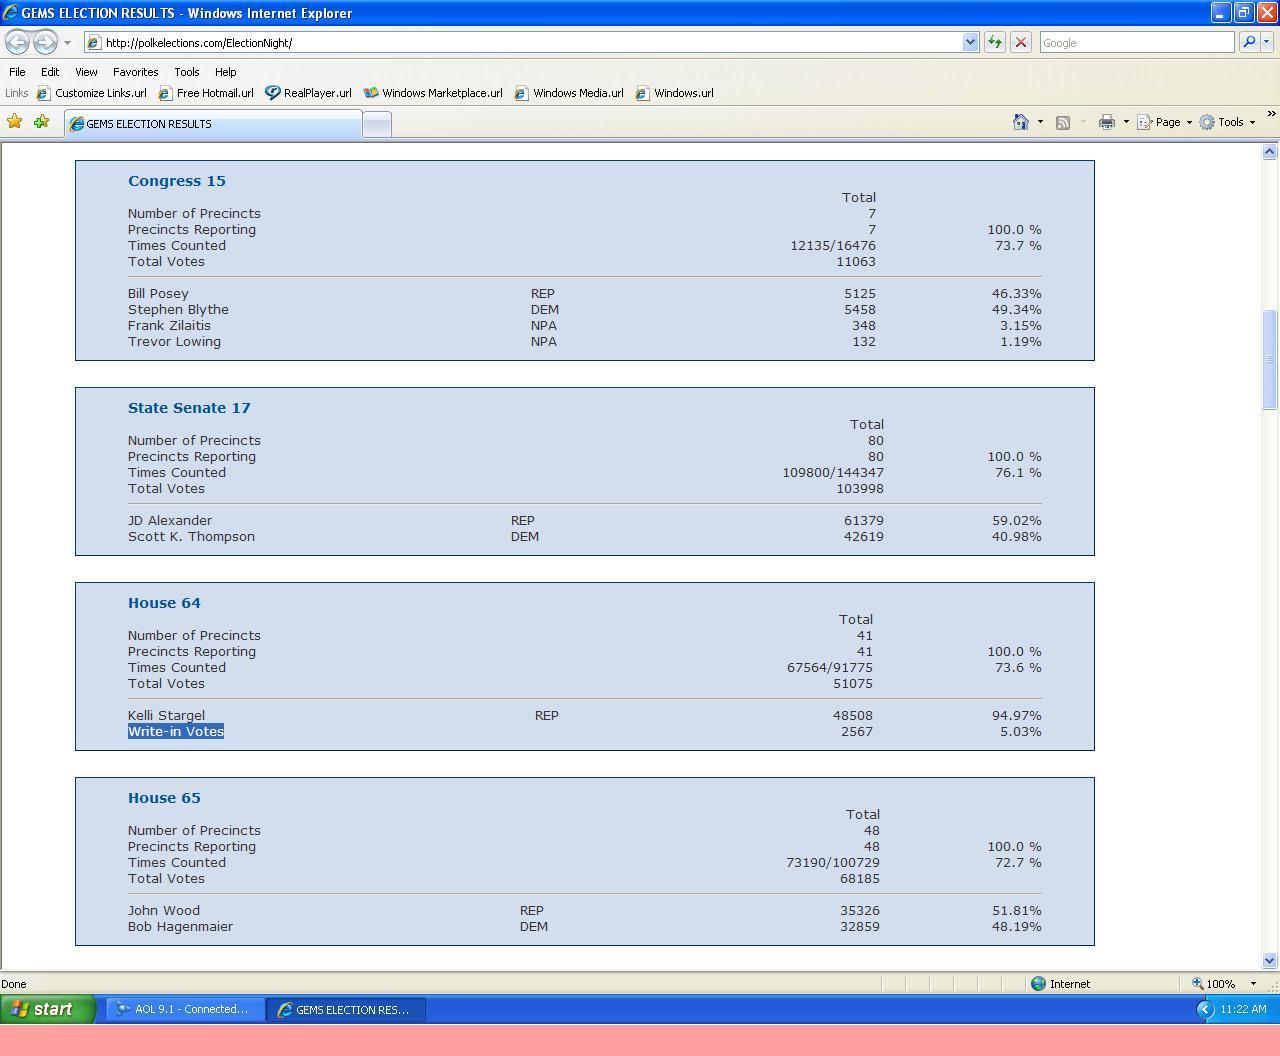Open the Tools command bar menu

[x=1227, y=122]
